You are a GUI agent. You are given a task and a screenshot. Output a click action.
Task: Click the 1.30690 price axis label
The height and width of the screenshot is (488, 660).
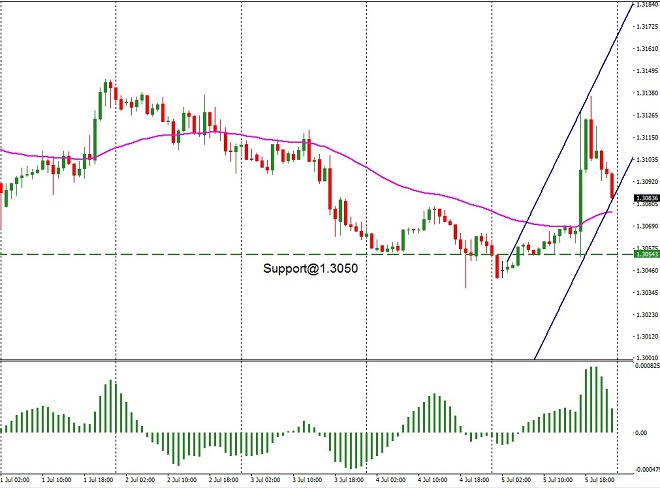click(647, 227)
